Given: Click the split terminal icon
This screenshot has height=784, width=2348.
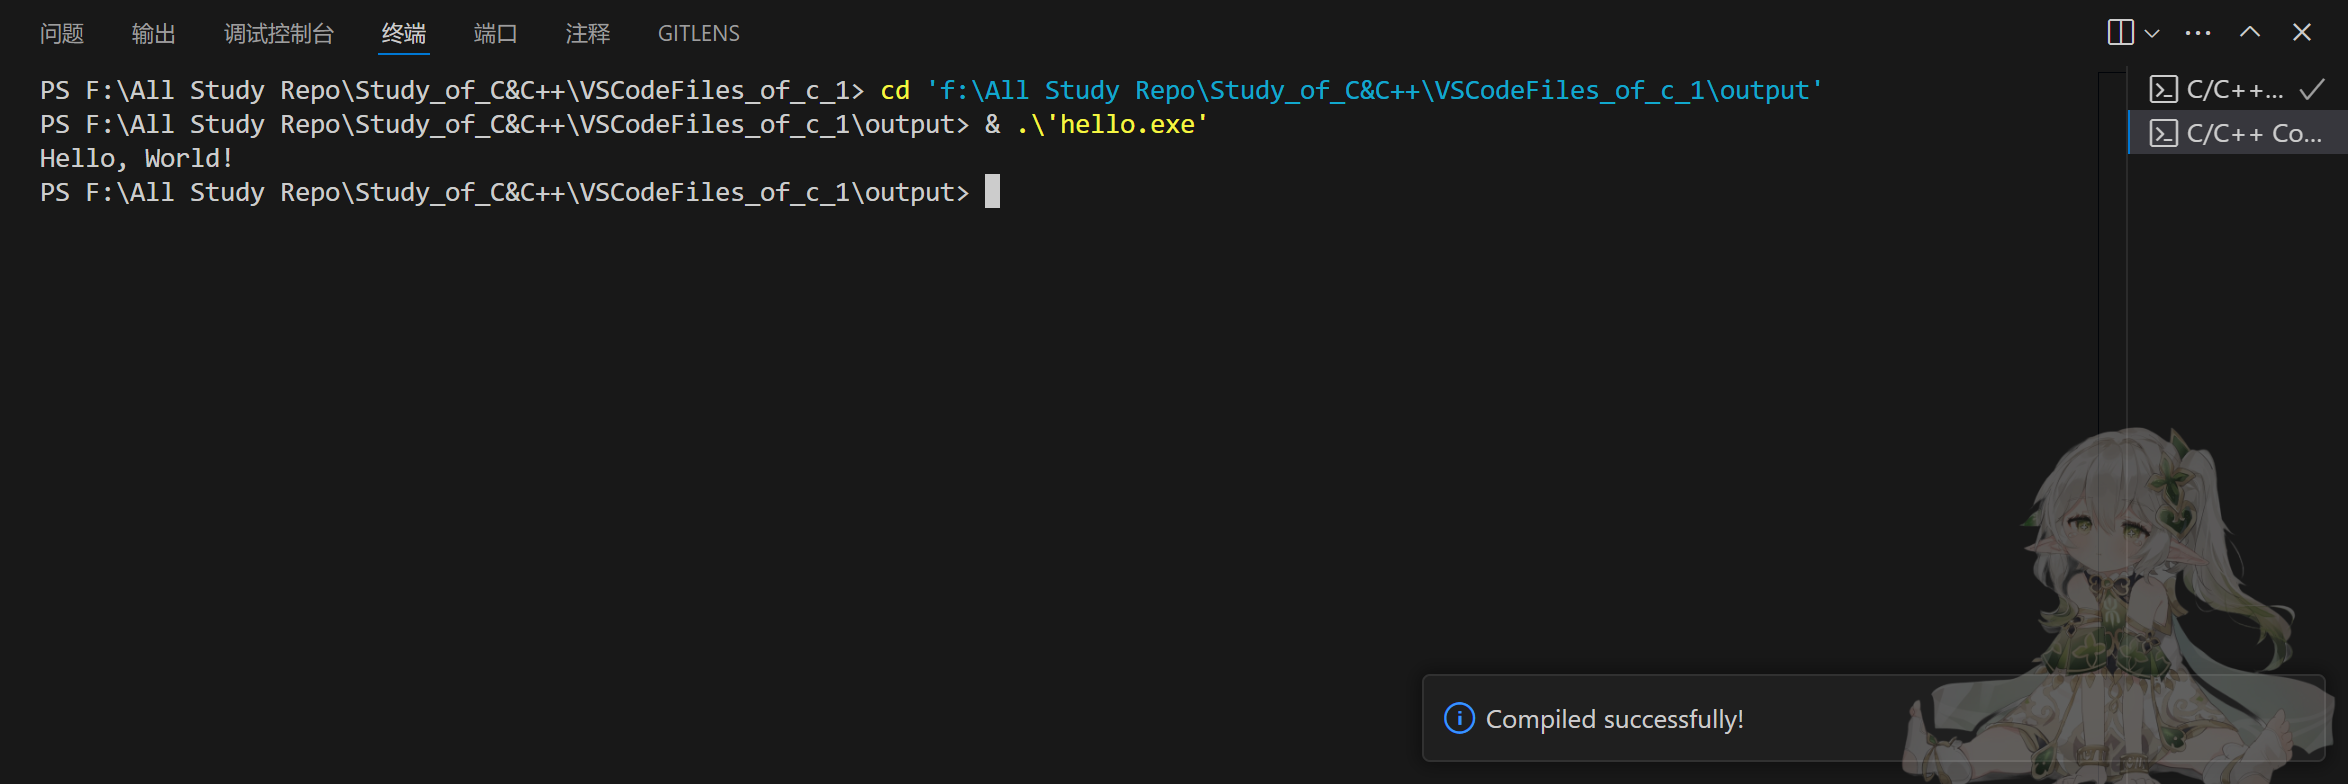Looking at the screenshot, I should click(2119, 33).
